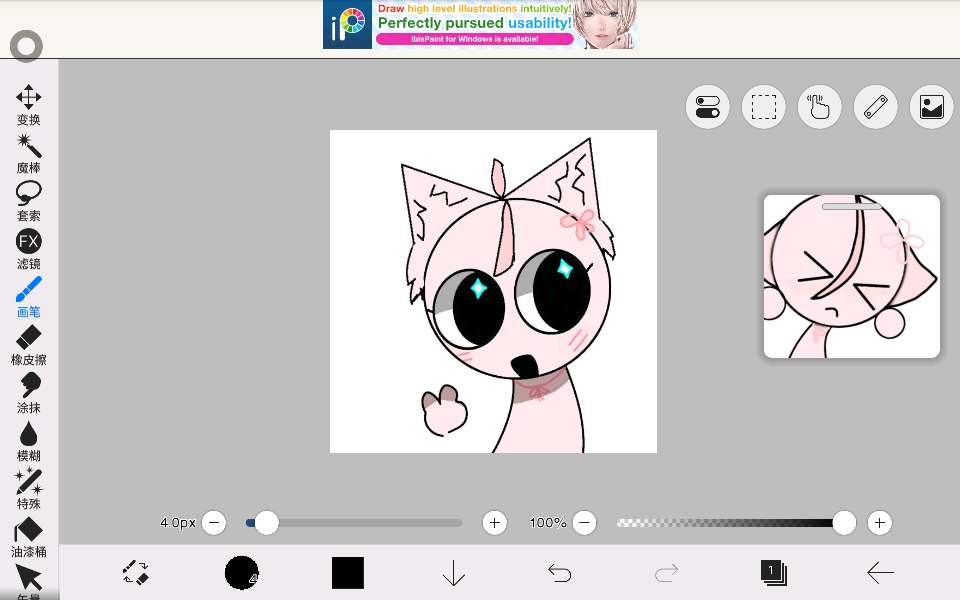Redo the stroke
The image size is (960, 600).
pos(666,573)
